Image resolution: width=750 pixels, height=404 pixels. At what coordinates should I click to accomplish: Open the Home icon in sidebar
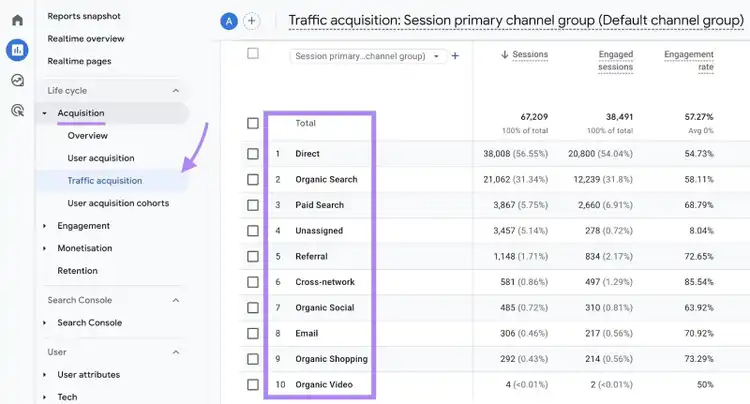(17, 20)
